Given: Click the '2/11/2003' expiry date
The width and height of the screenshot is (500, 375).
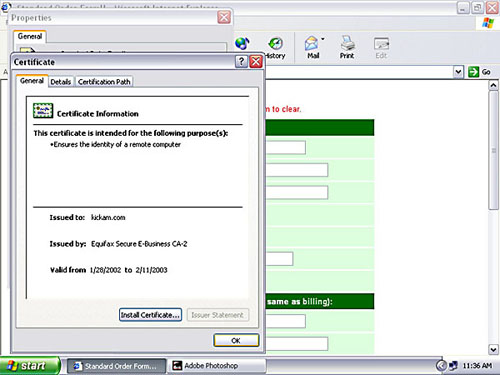Looking at the screenshot, I should pos(151,270).
